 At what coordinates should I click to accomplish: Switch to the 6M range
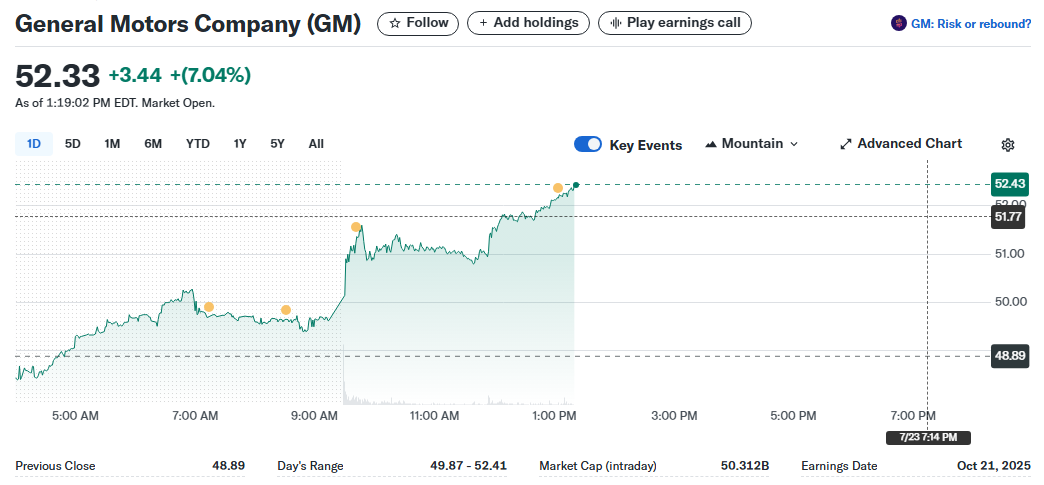[153, 144]
